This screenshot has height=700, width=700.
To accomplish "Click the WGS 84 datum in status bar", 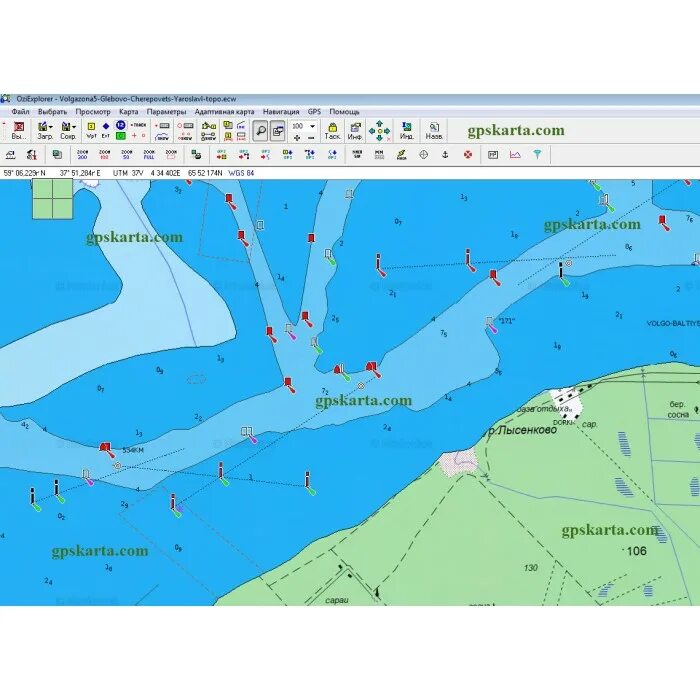I will [x=241, y=173].
